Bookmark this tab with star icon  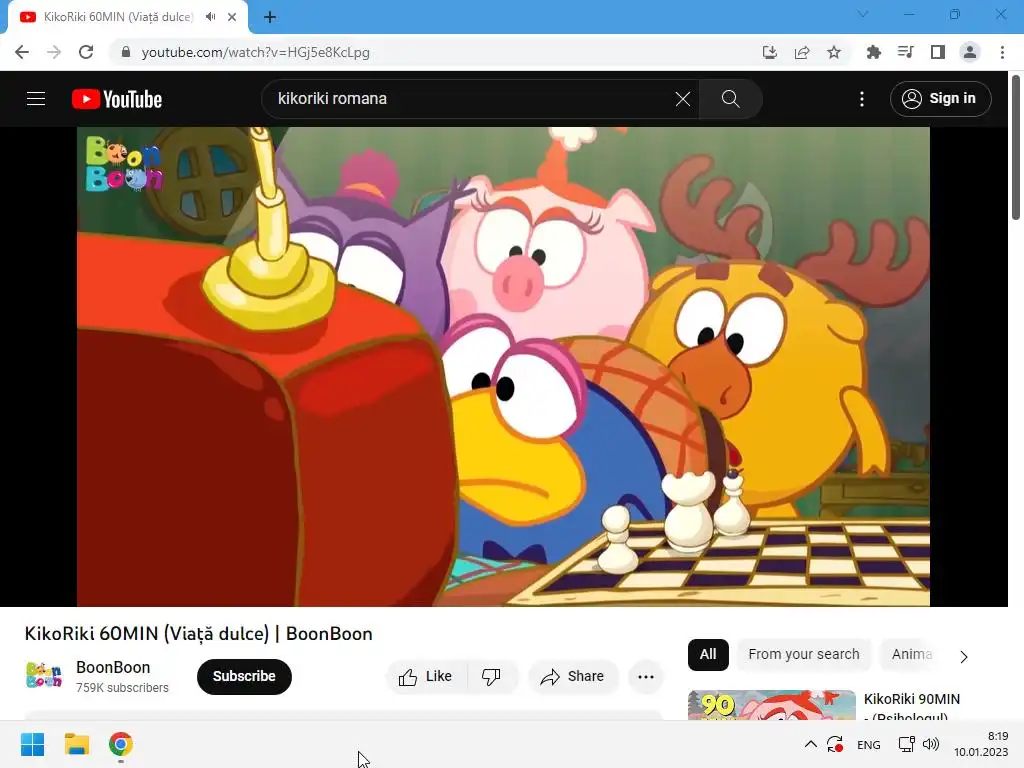834,52
